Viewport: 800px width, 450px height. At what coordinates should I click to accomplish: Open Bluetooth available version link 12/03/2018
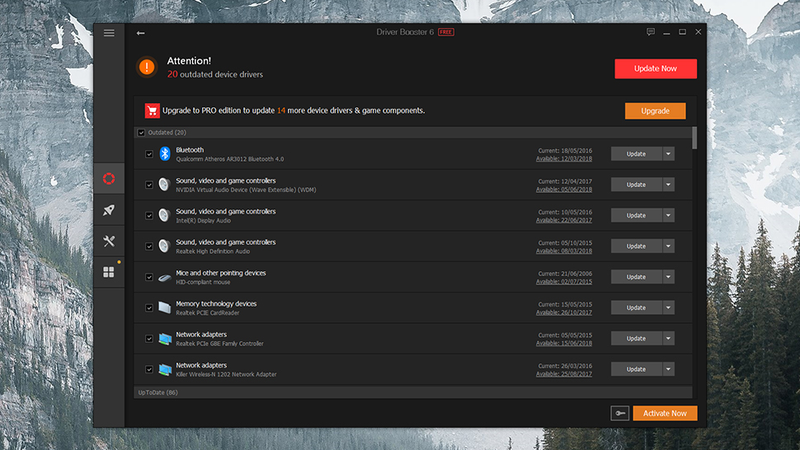[564, 159]
